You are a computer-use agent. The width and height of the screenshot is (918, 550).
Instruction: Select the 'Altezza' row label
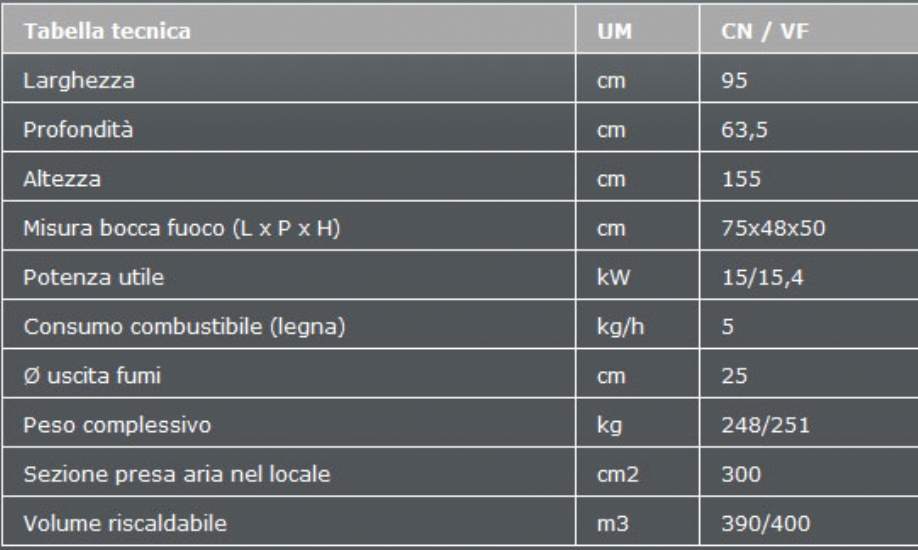61,179
